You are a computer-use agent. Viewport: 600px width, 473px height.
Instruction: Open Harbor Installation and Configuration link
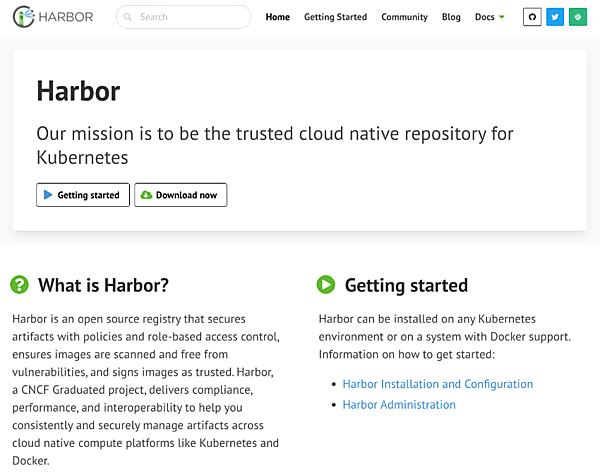437,384
